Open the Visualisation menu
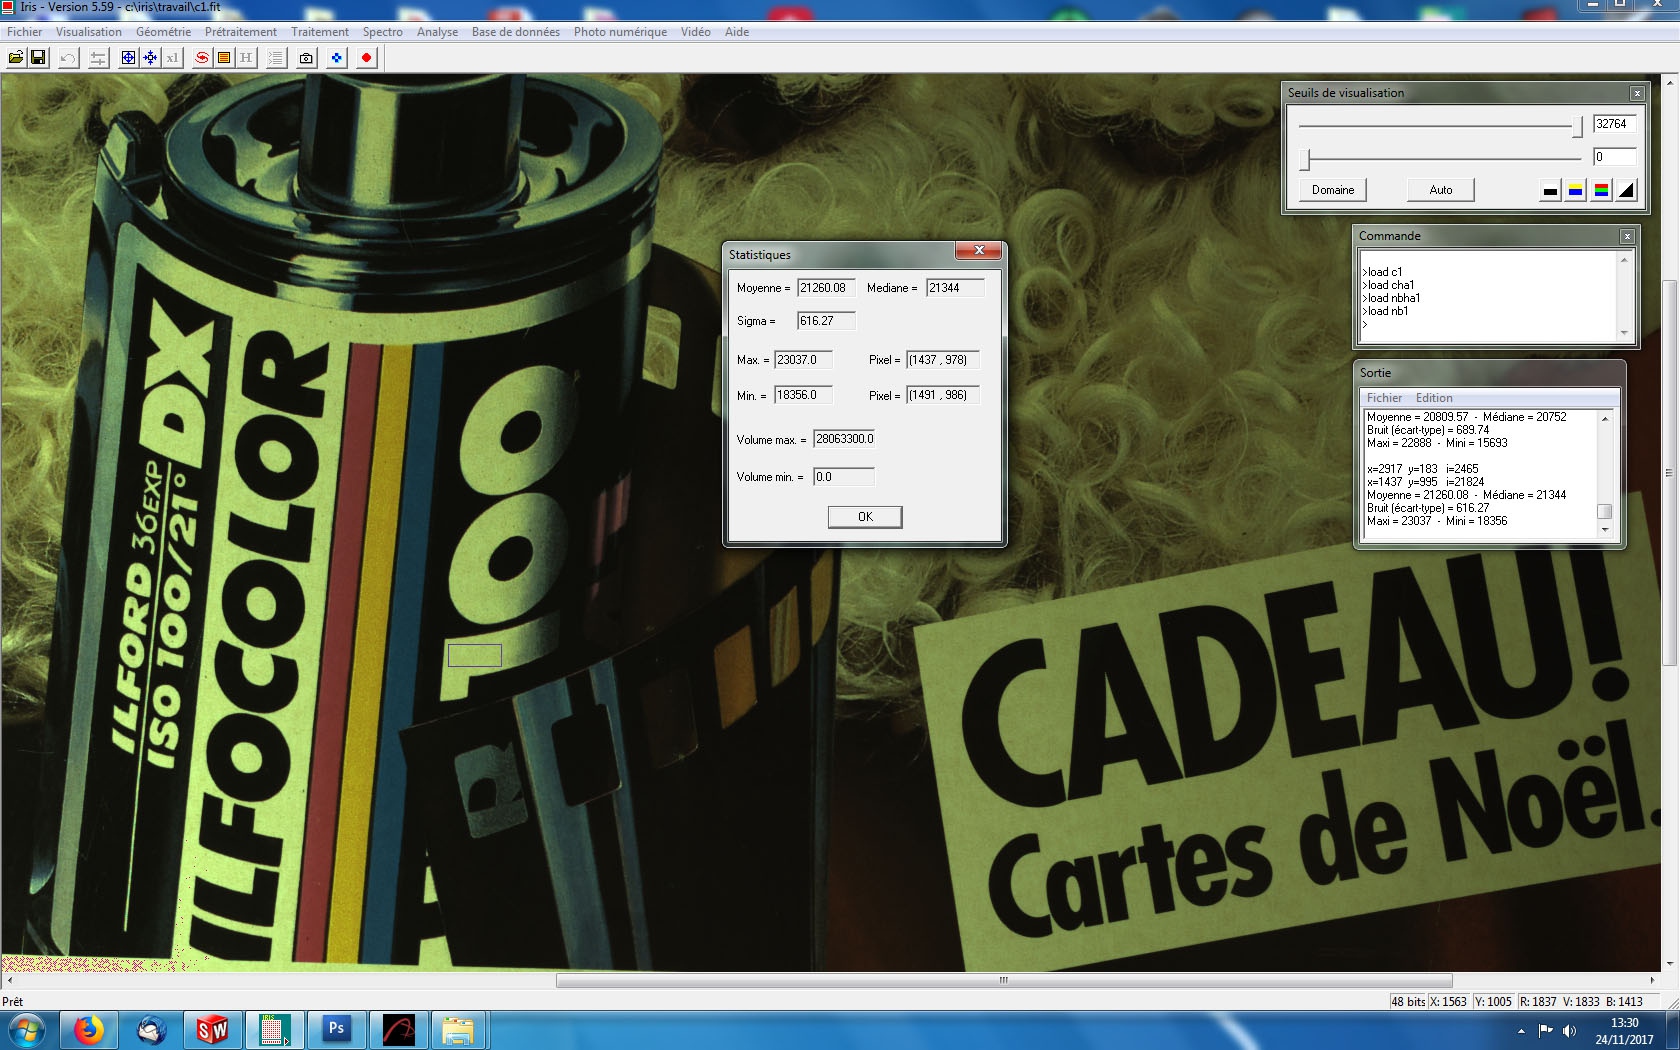 click(x=89, y=32)
